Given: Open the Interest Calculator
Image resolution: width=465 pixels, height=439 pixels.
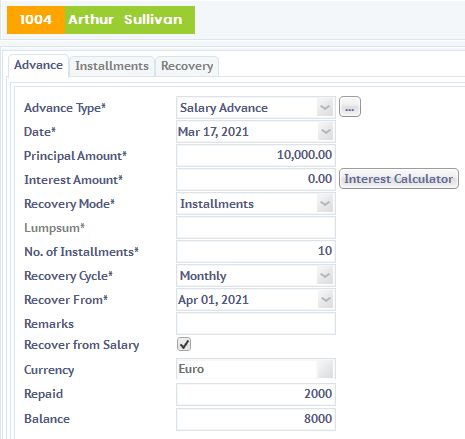Looking at the screenshot, I should [399, 179].
